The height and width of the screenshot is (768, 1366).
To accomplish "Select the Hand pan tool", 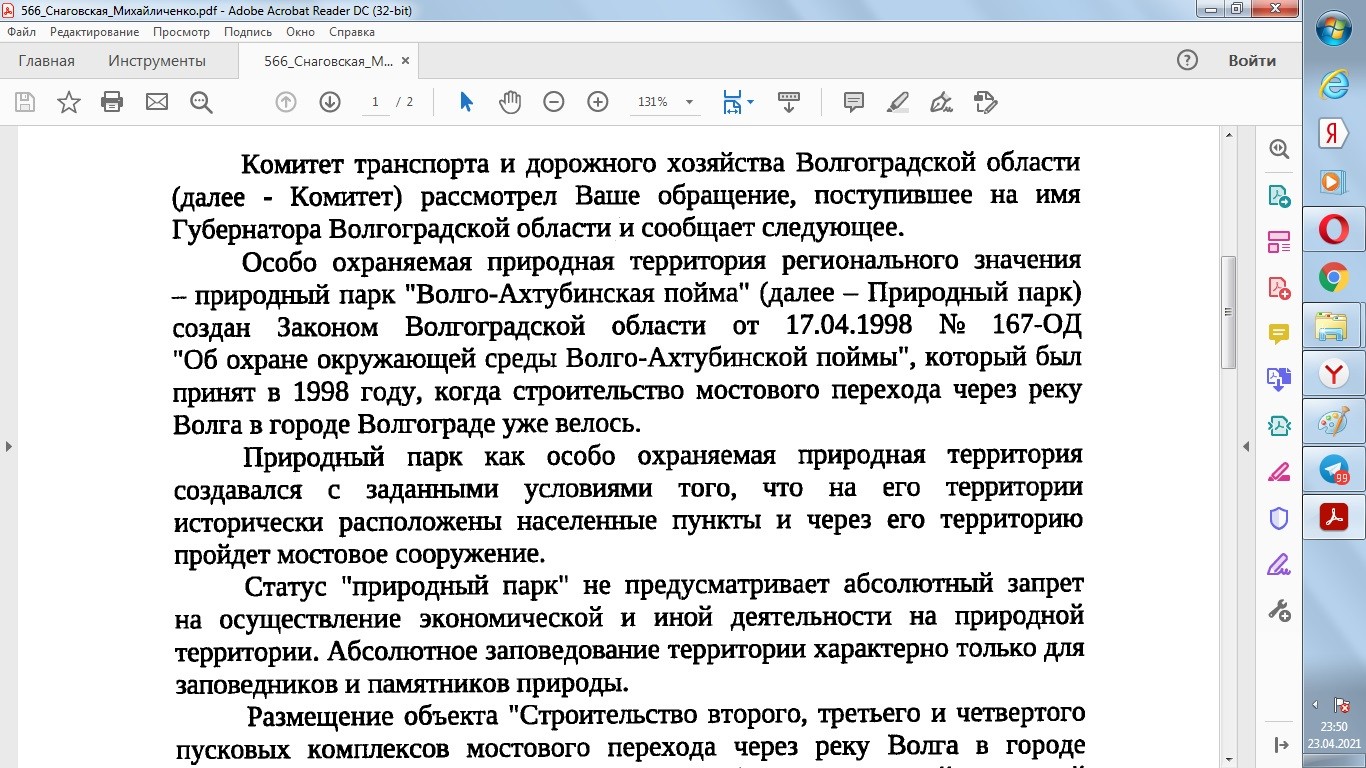I will pos(510,102).
